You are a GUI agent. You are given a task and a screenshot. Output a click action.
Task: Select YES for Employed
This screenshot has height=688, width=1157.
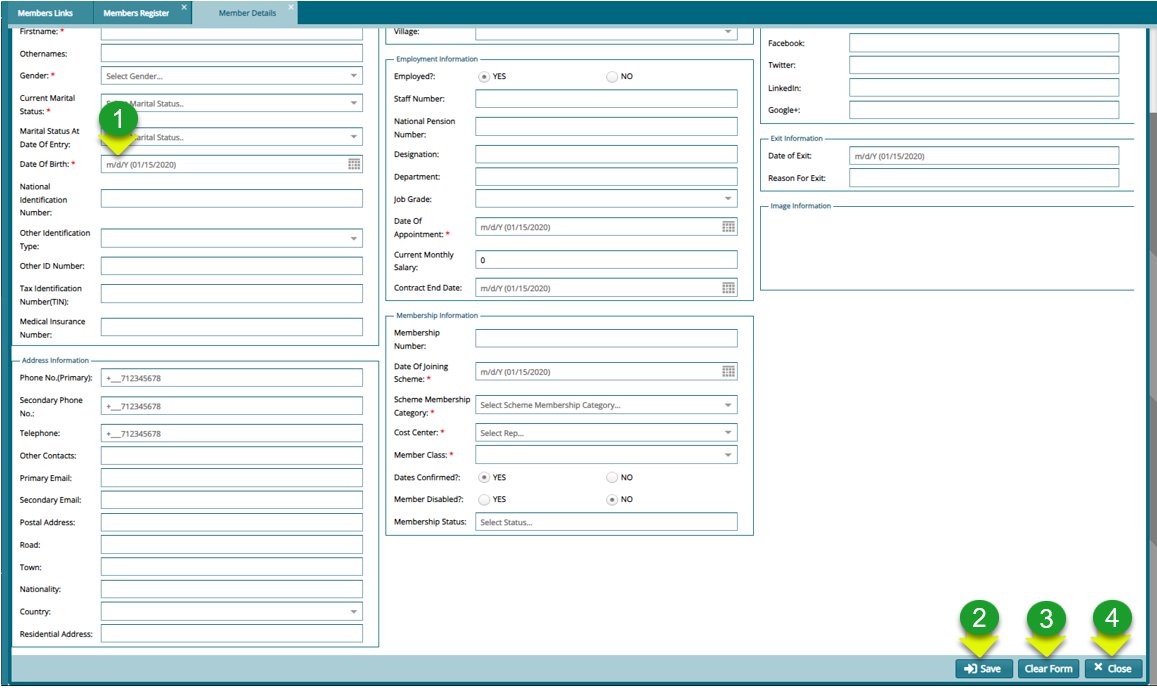[x=485, y=76]
